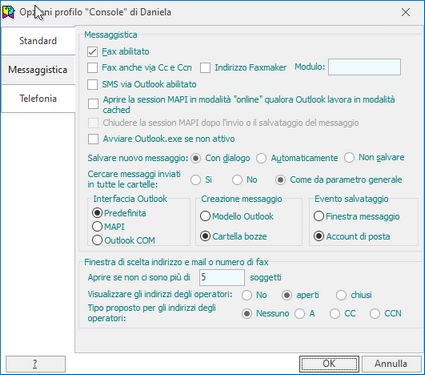
Task: Check Aprire la session MAPI online option
Action: [93, 104]
